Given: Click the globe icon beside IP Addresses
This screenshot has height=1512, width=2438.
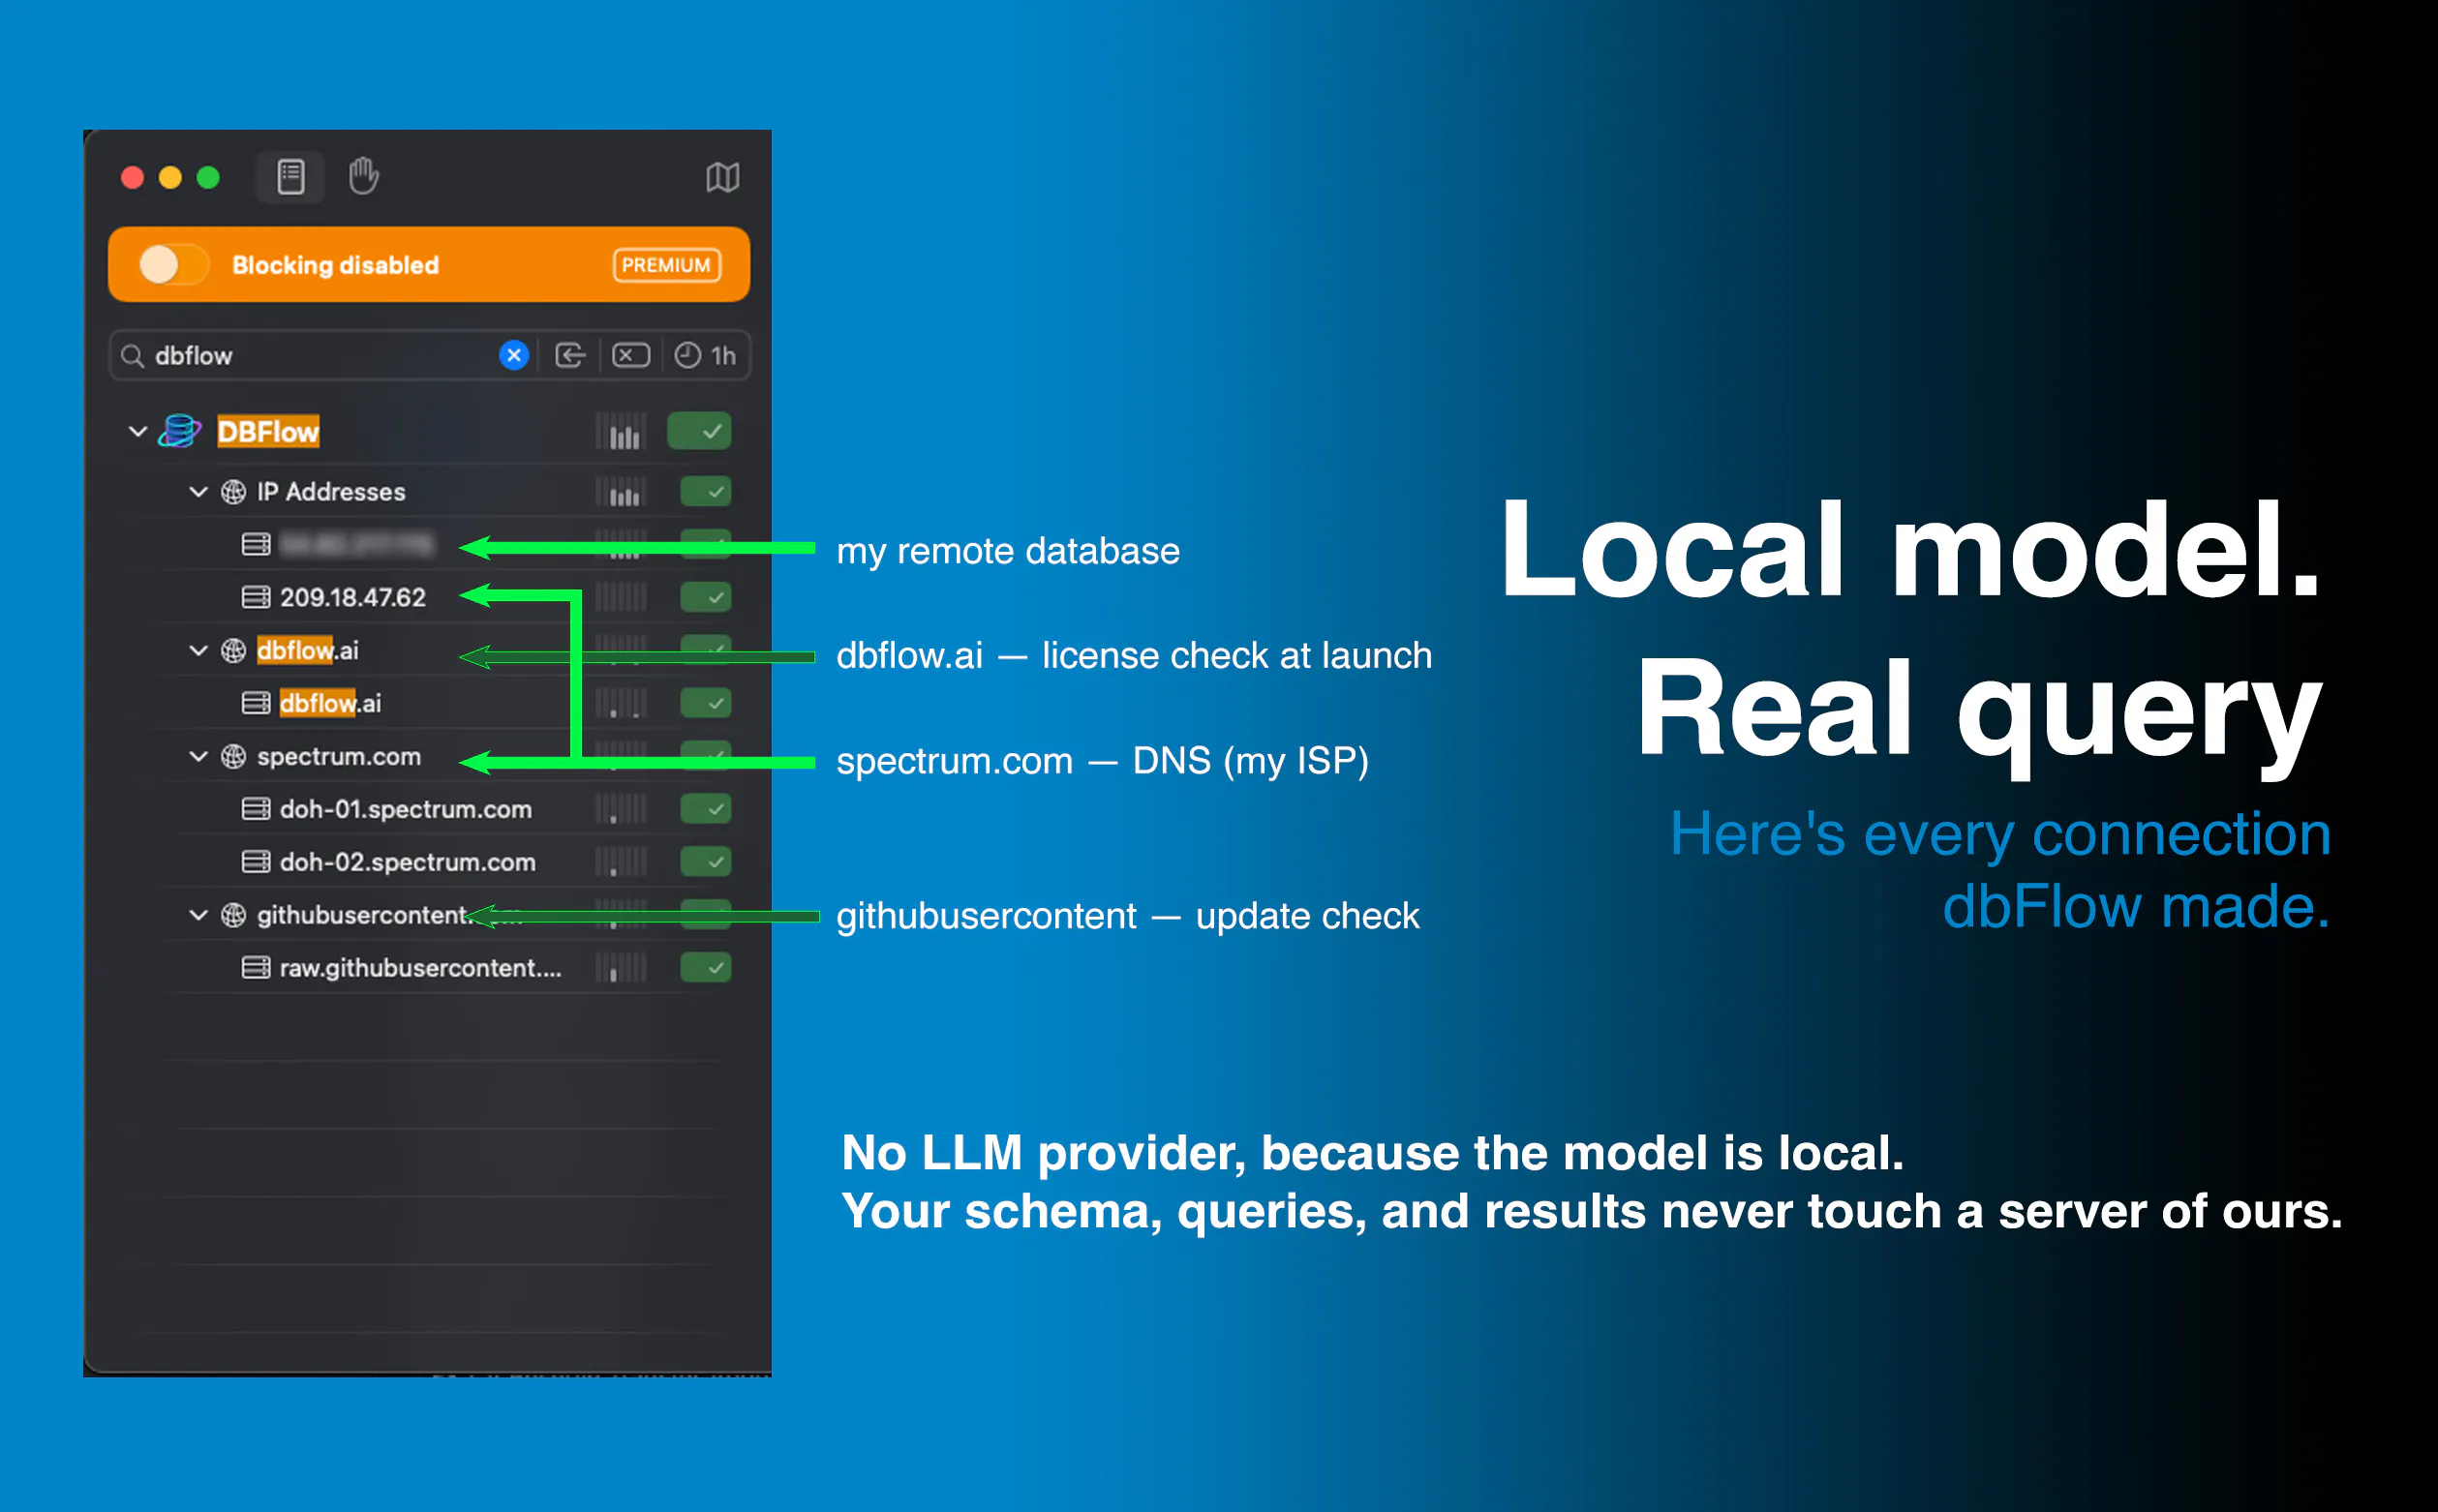Looking at the screenshot, I should [x=233, y=492].
